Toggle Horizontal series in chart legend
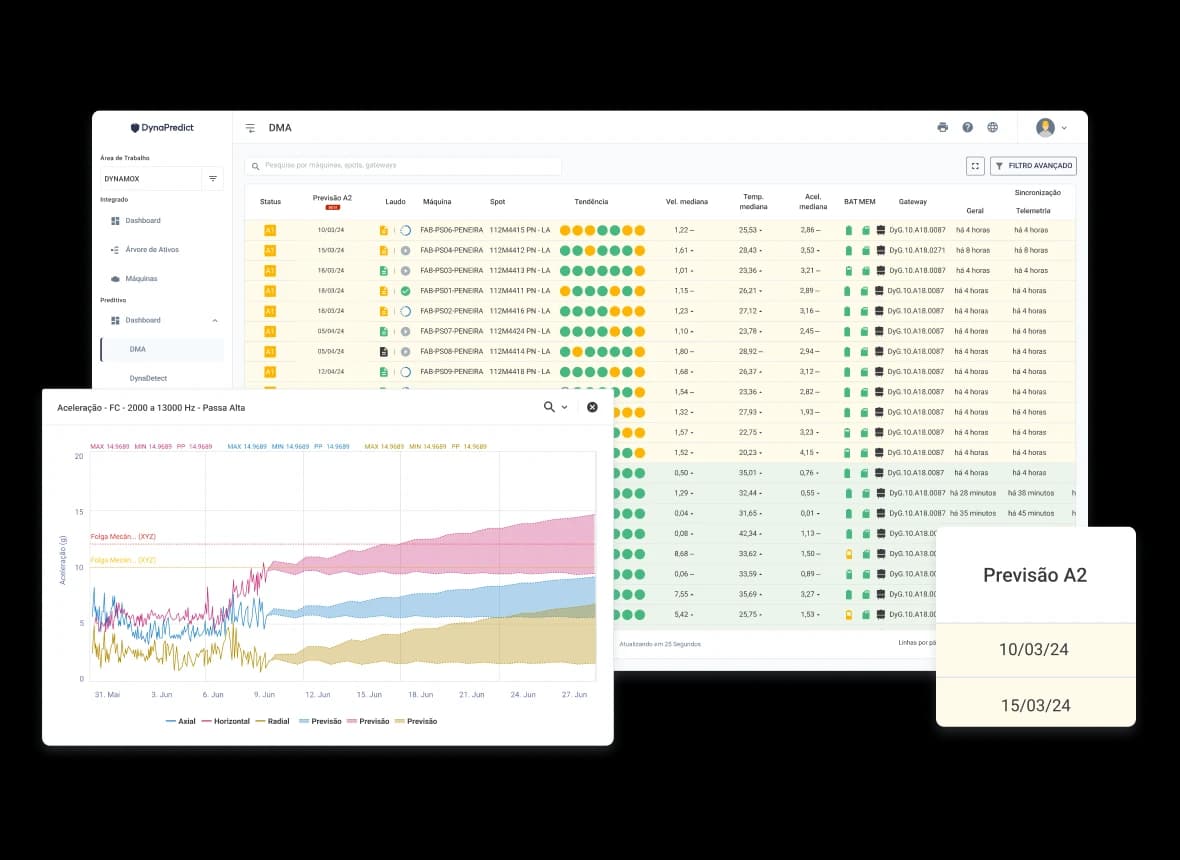 pyautogui.click(x=226, y=721)
